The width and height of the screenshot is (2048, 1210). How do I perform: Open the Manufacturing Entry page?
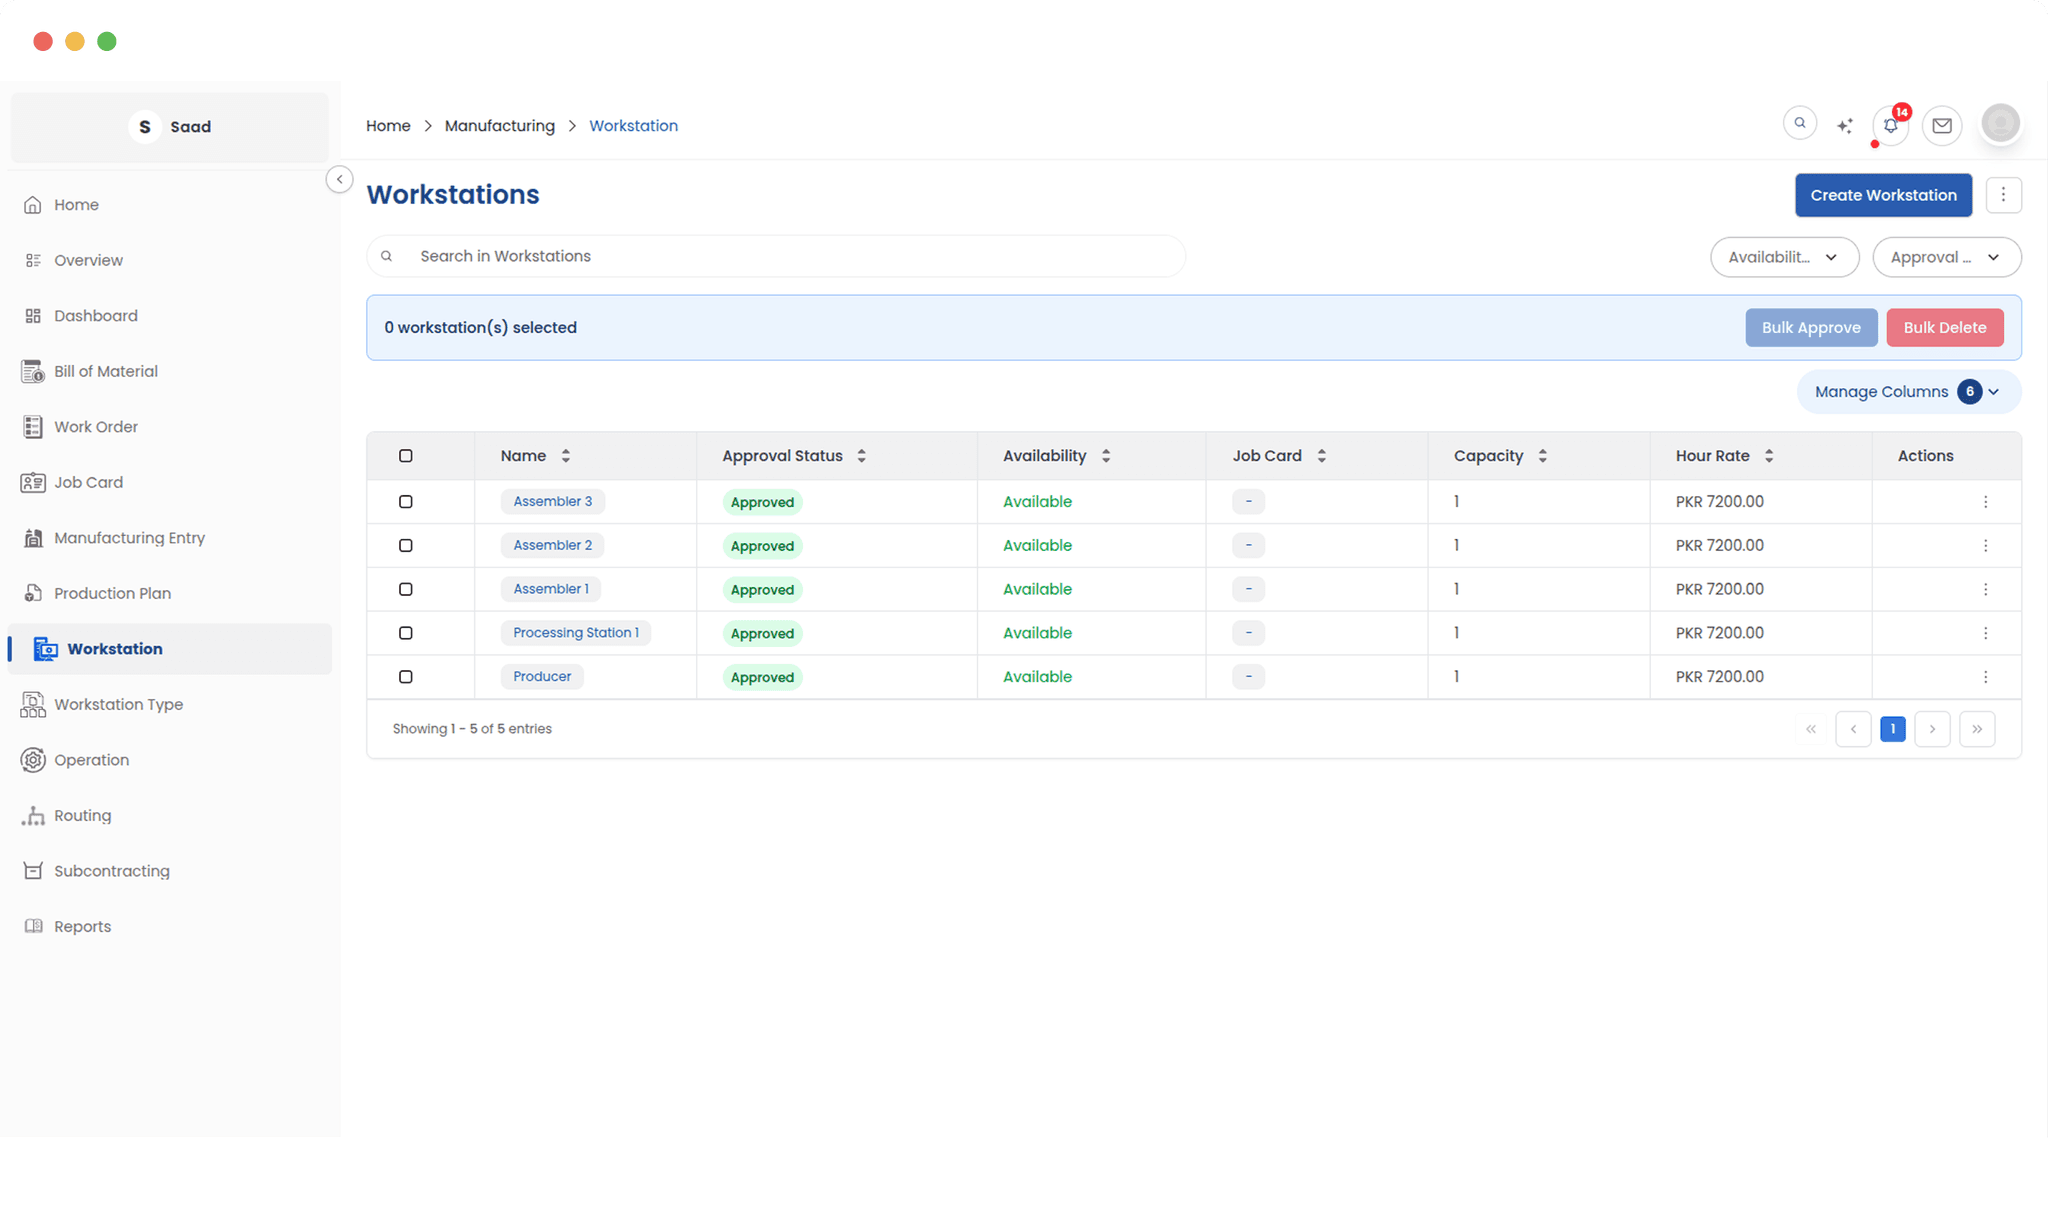[128, 537]
